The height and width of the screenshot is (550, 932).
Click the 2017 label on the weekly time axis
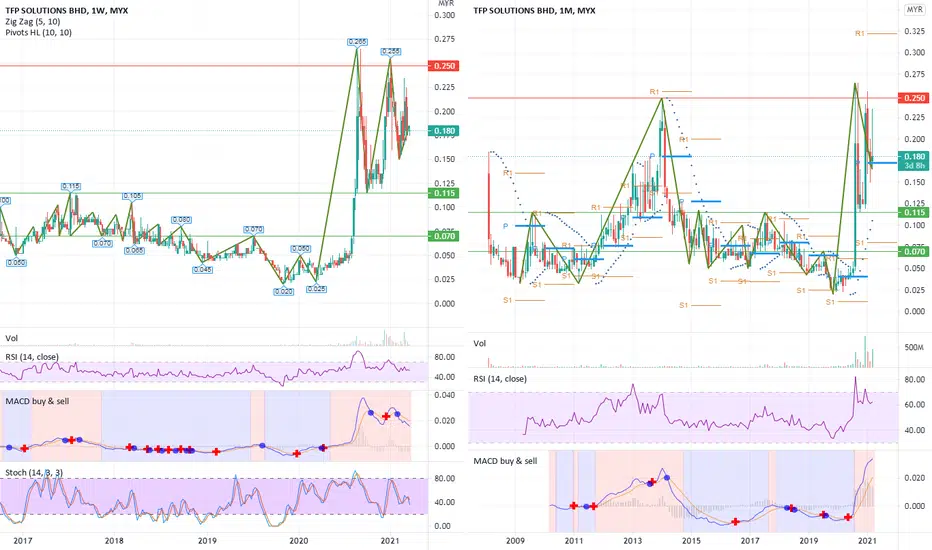(23, 540)
